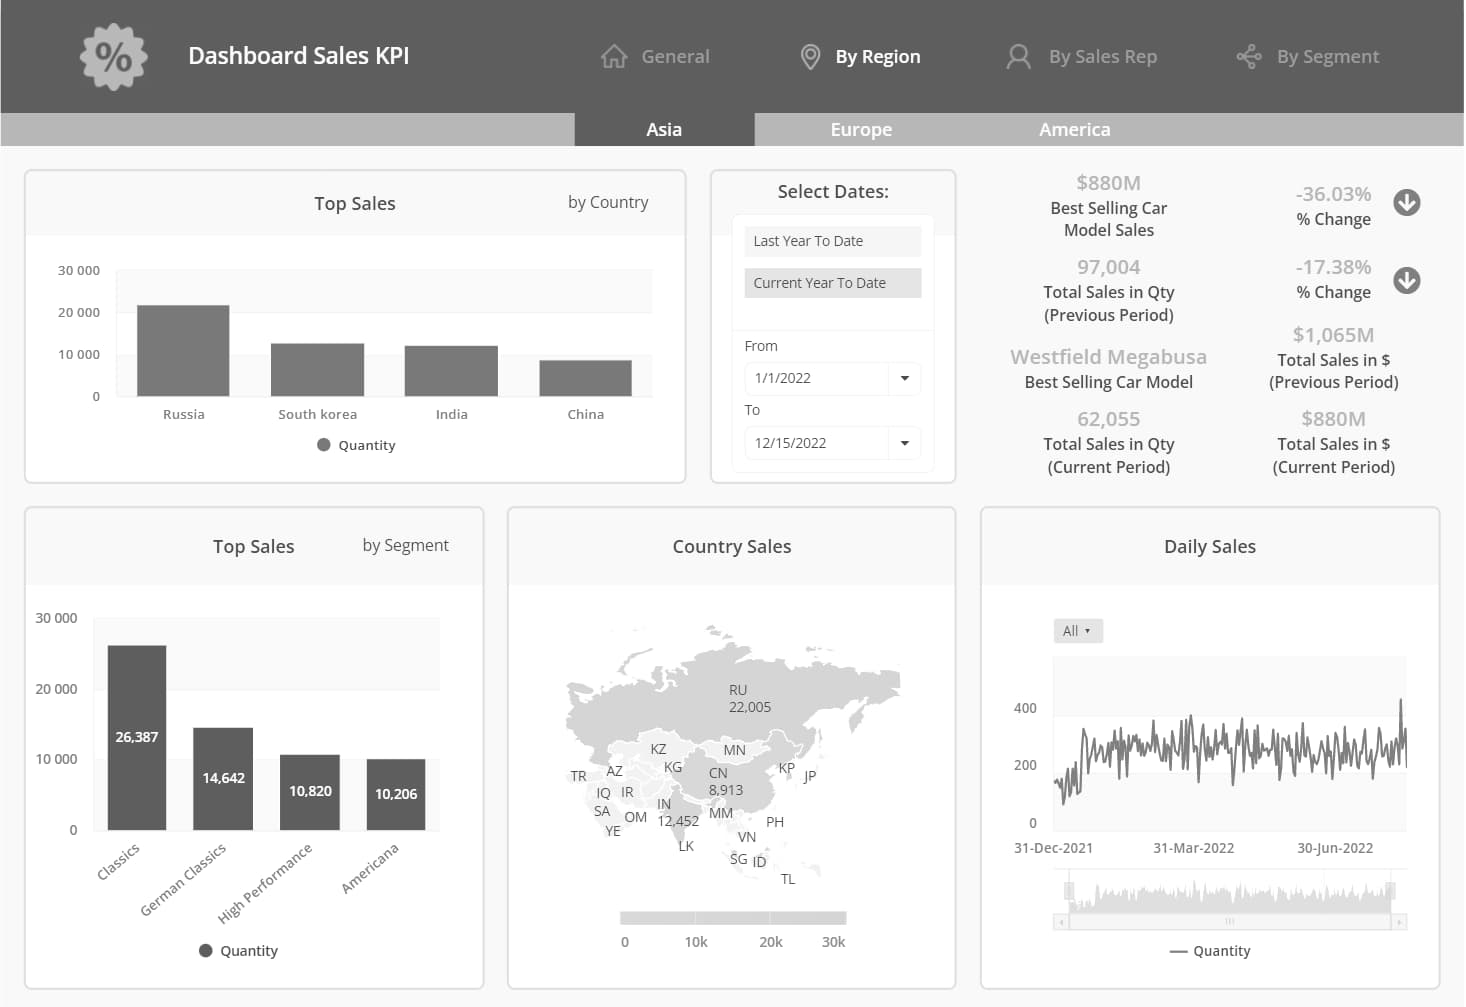This screenshot has height=1007, width=1466.
Task: Toggle Quantity legend in Top Sales by Country
Action: pos(357,445)
